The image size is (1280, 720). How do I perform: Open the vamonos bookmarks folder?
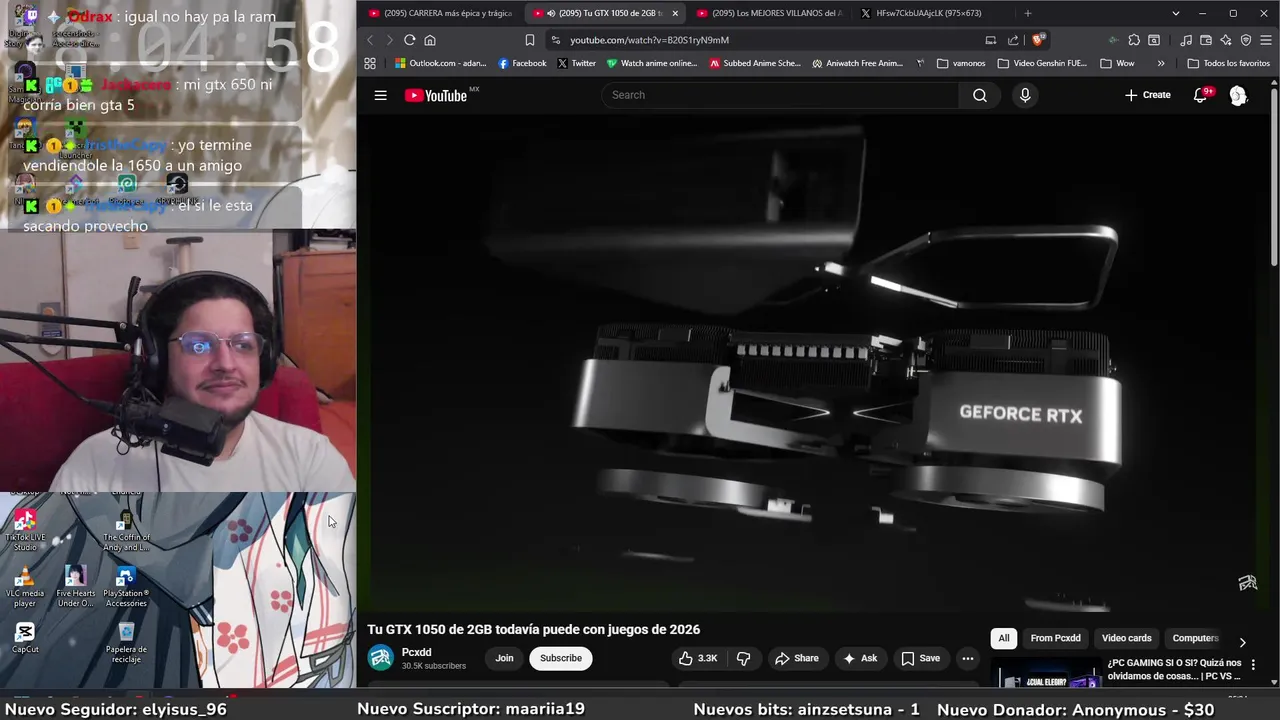(x=961, y=63)
